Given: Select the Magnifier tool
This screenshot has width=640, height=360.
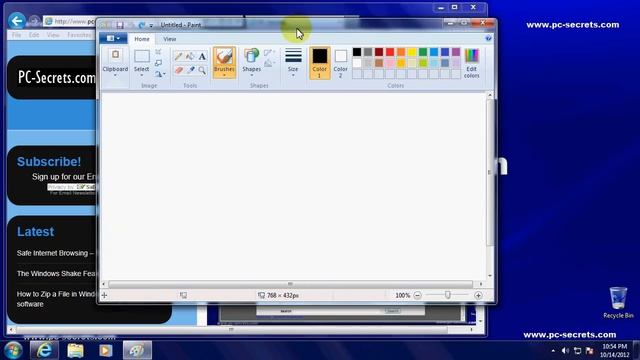Looking at the screenshot, I should pyautogui.click(x=202, y=70).
